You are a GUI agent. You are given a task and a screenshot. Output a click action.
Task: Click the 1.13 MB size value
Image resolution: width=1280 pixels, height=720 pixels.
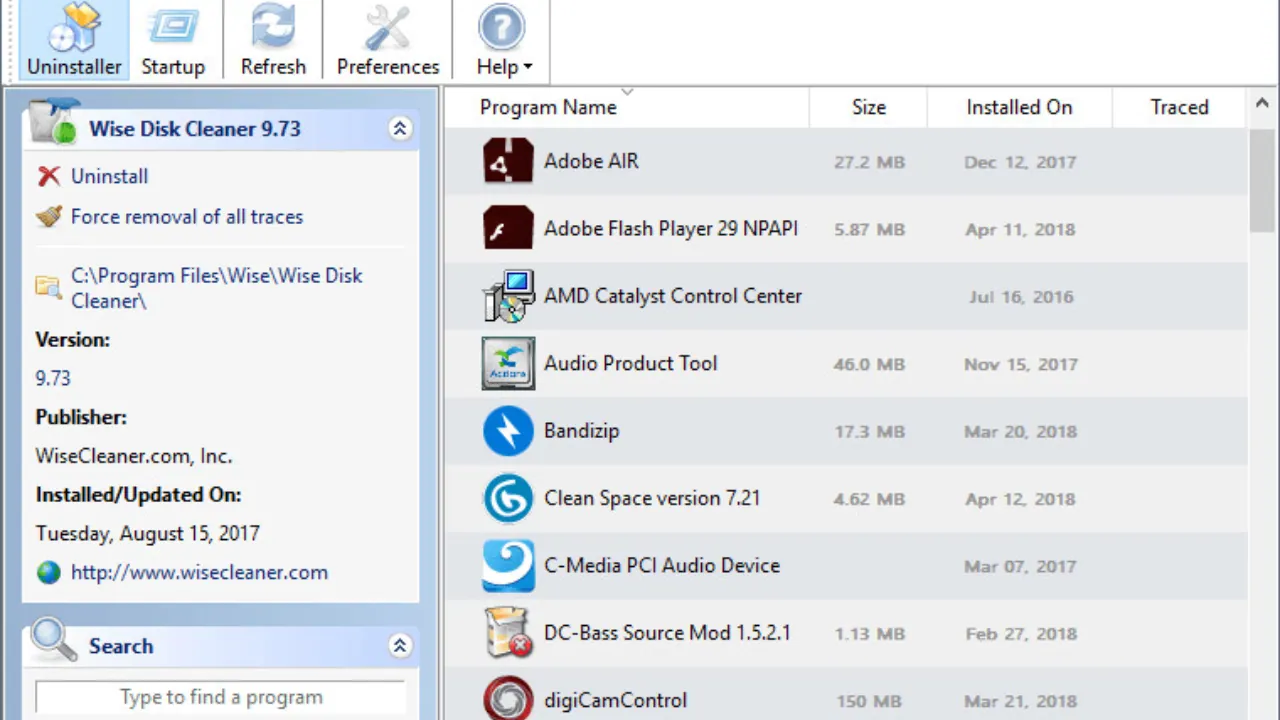[x=869, y=634]
